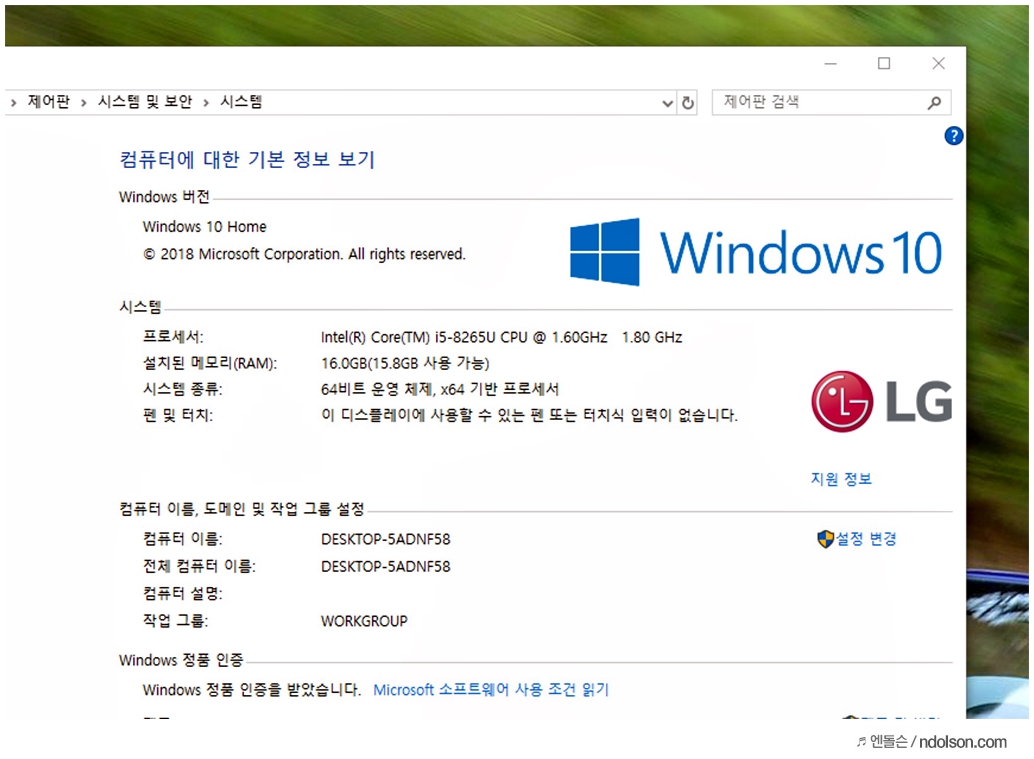Read Microsoft 소프트웨어 사용 조건 읽기 link

click(x=491, y=690)
